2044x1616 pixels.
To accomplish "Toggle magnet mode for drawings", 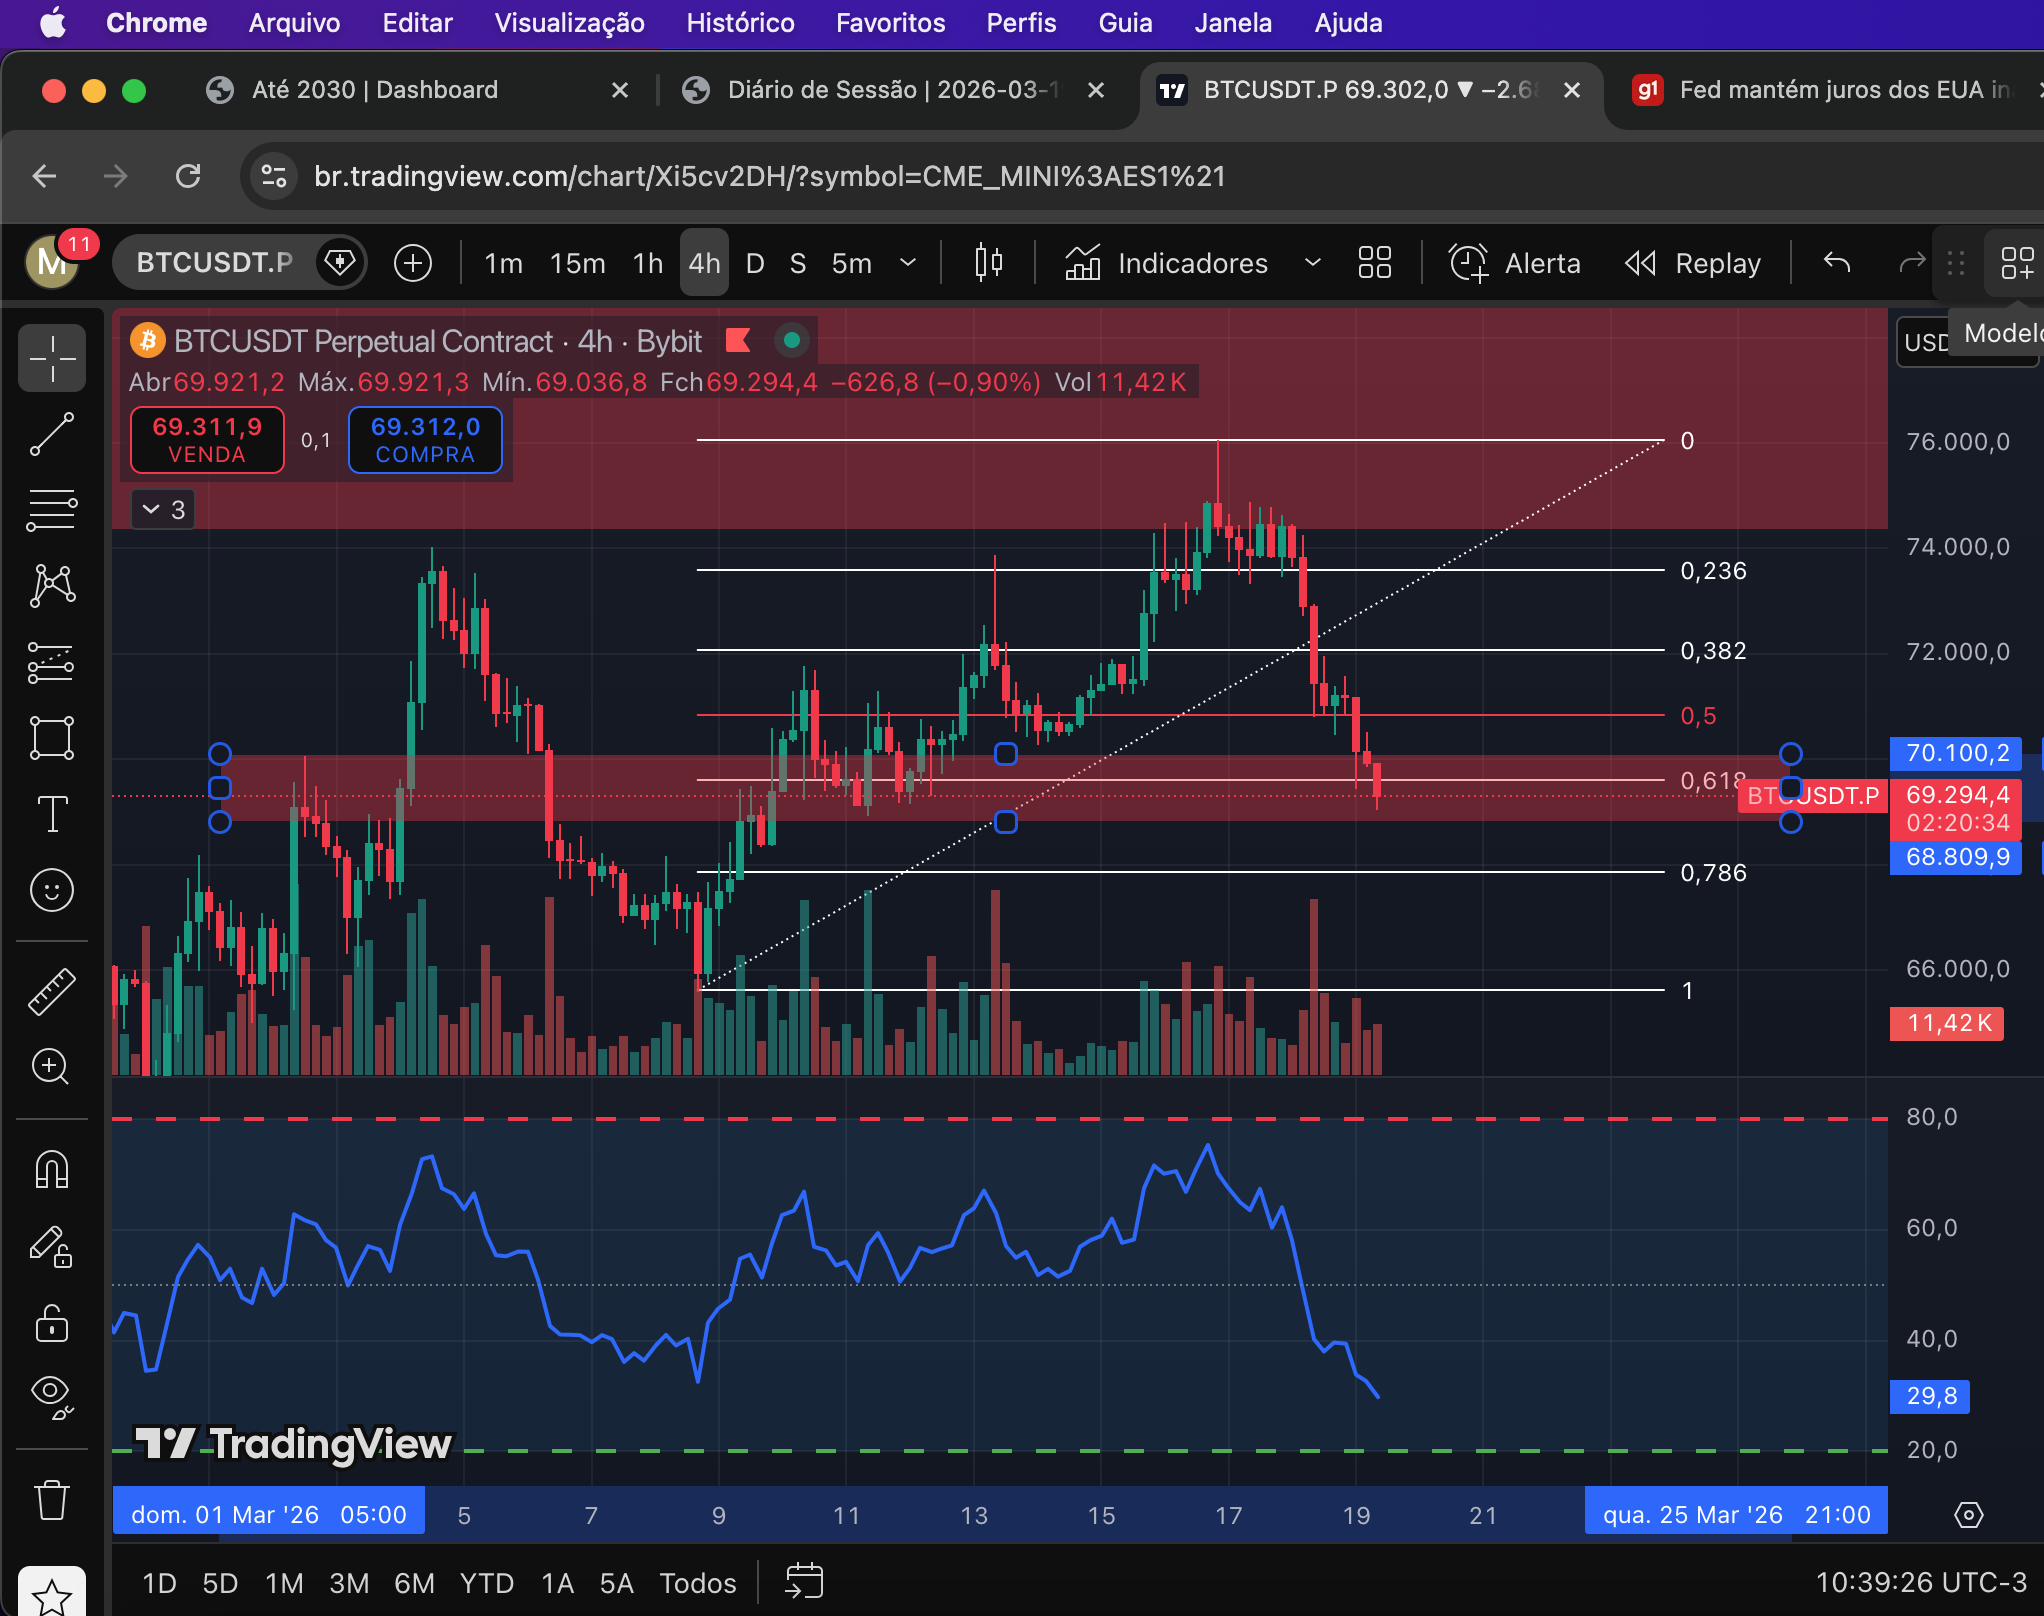I will (52, 1169).
